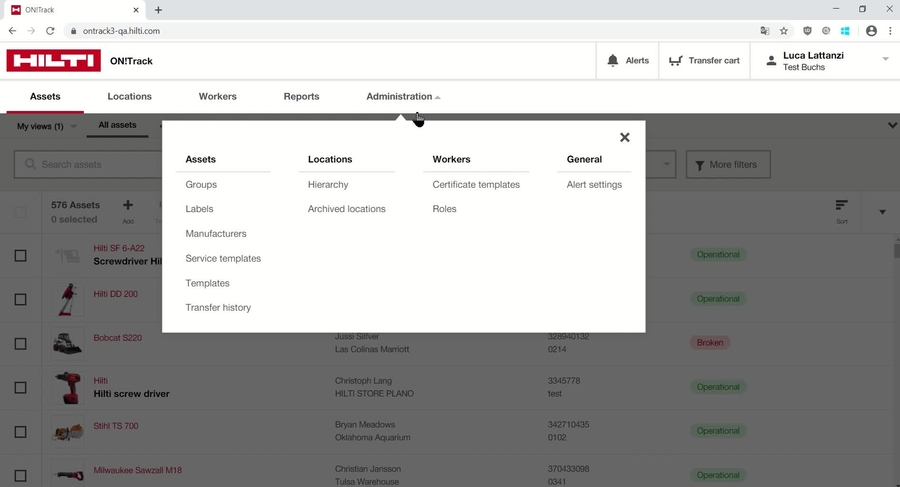
Task: Switch to the Reports tab
Action: tap(301, 96)
